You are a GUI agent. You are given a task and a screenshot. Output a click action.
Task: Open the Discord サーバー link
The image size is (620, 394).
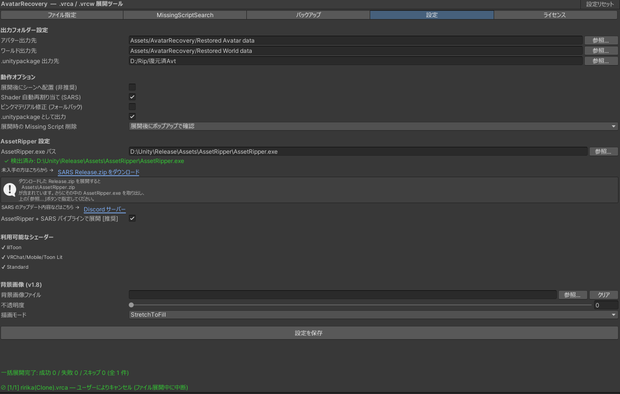104,209
